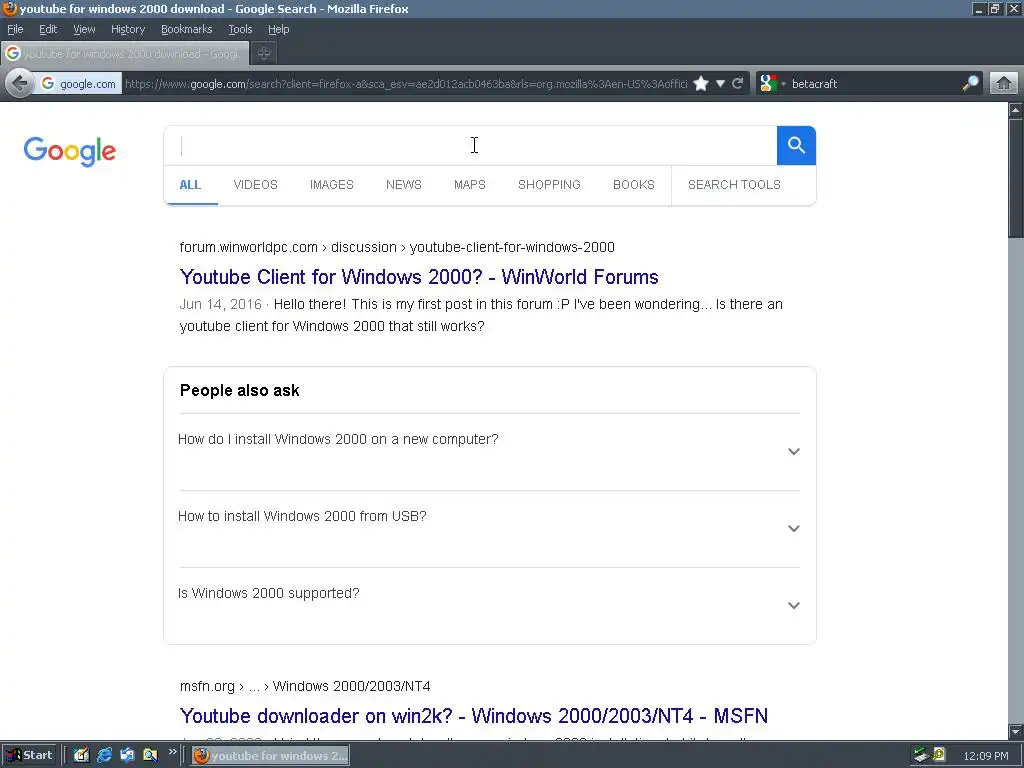Go back using the Firefox back arrow

[20, 84]
